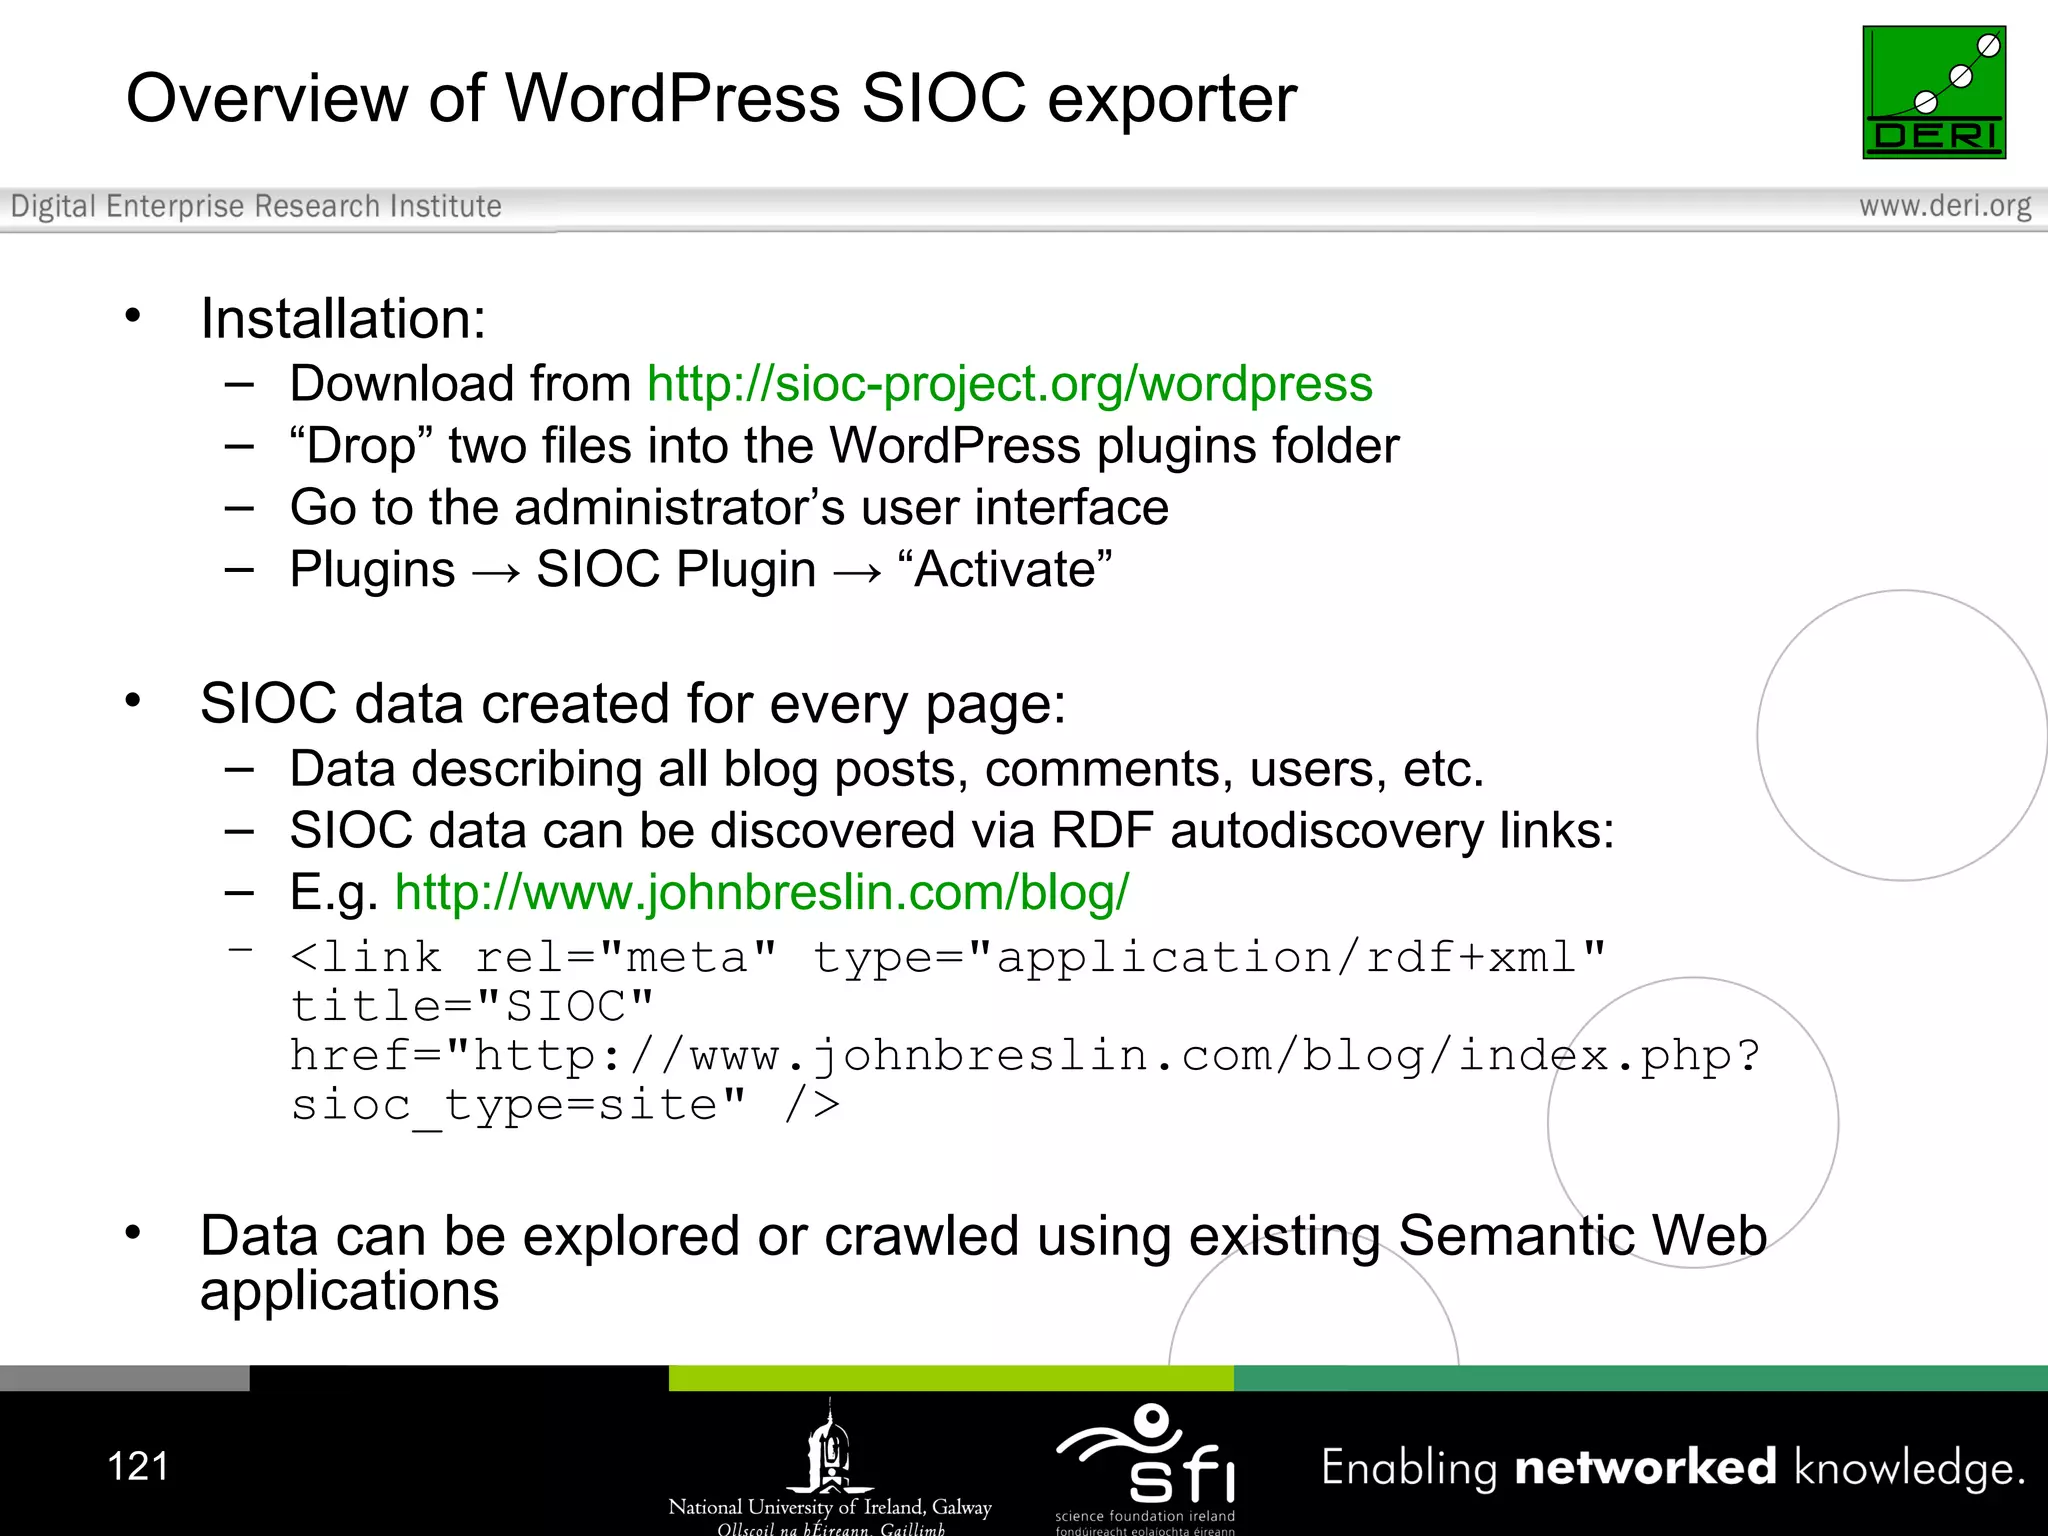Click 'Data can be explored or crawled' bullet
Viewport: 2048px width, 1536px height.
[984, 1263]
